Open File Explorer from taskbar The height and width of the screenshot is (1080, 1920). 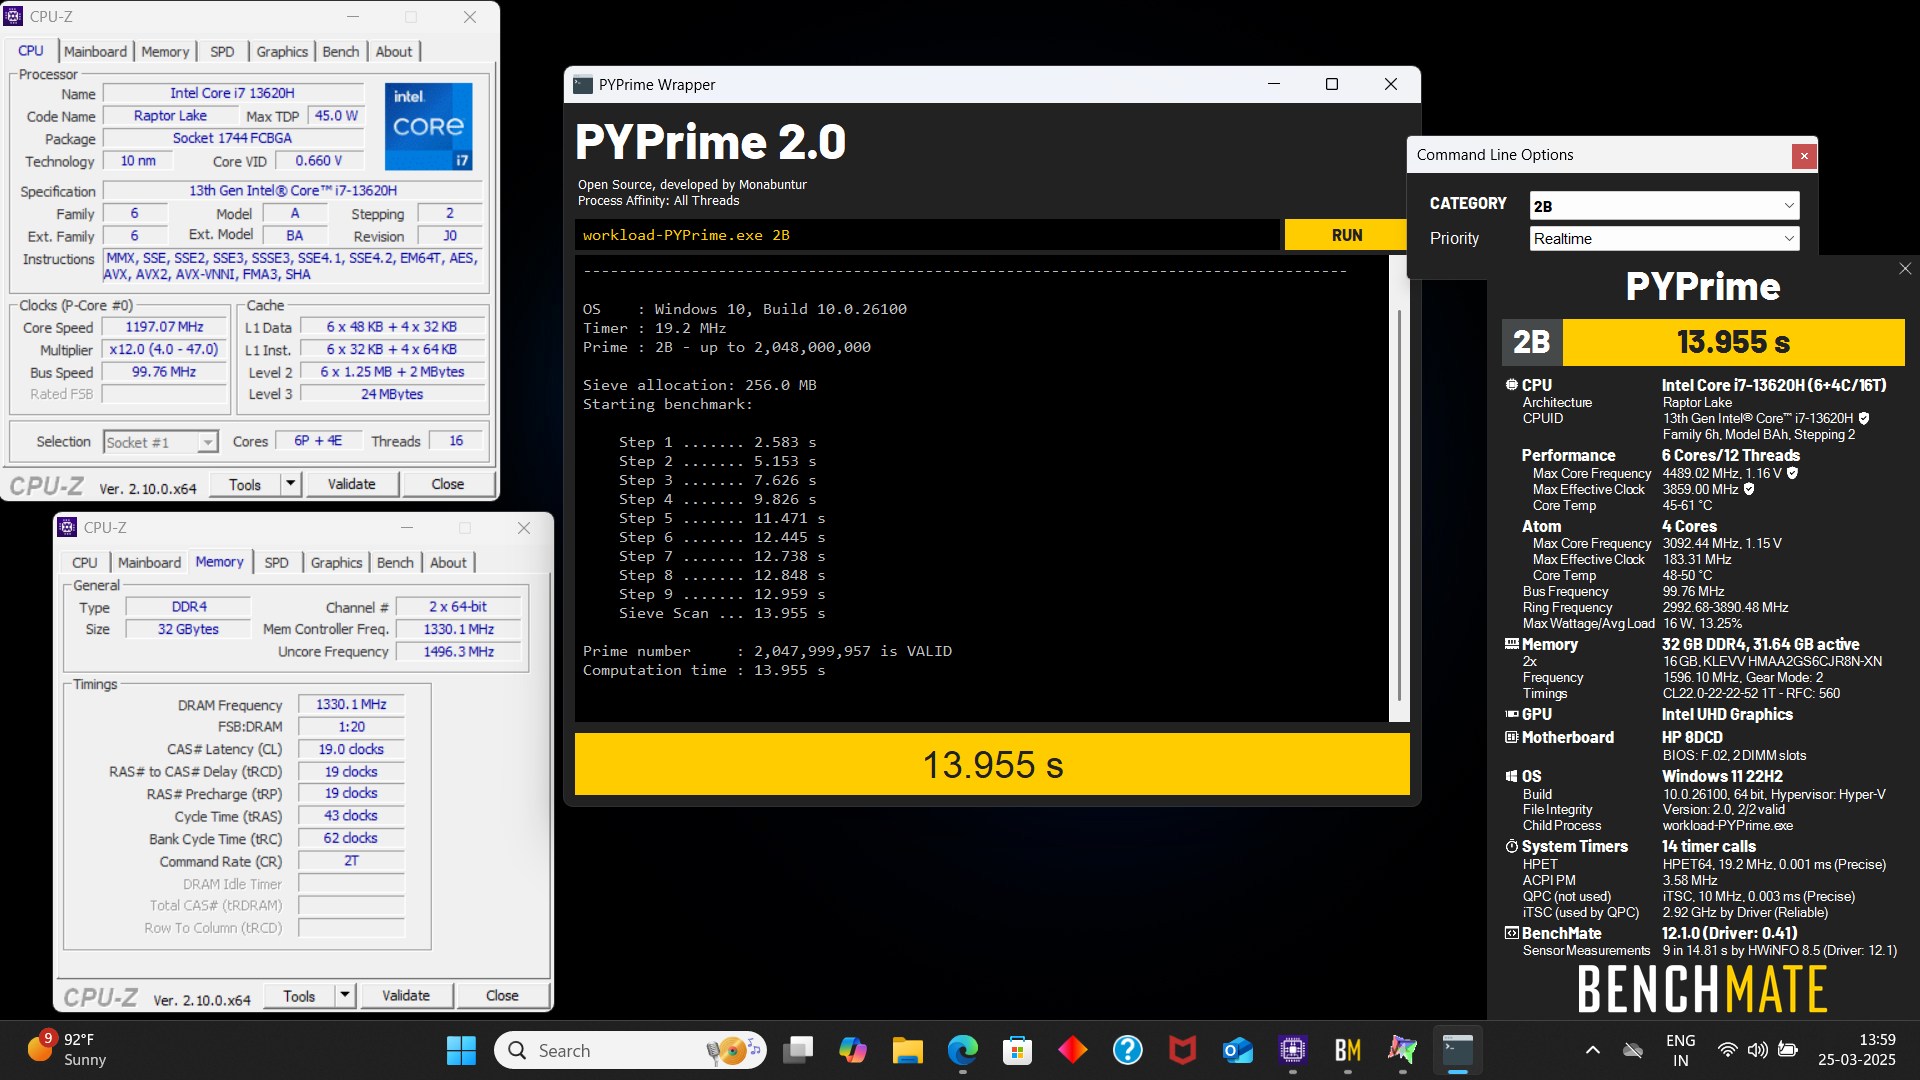pyautogui.click(x=908, y=1050)
